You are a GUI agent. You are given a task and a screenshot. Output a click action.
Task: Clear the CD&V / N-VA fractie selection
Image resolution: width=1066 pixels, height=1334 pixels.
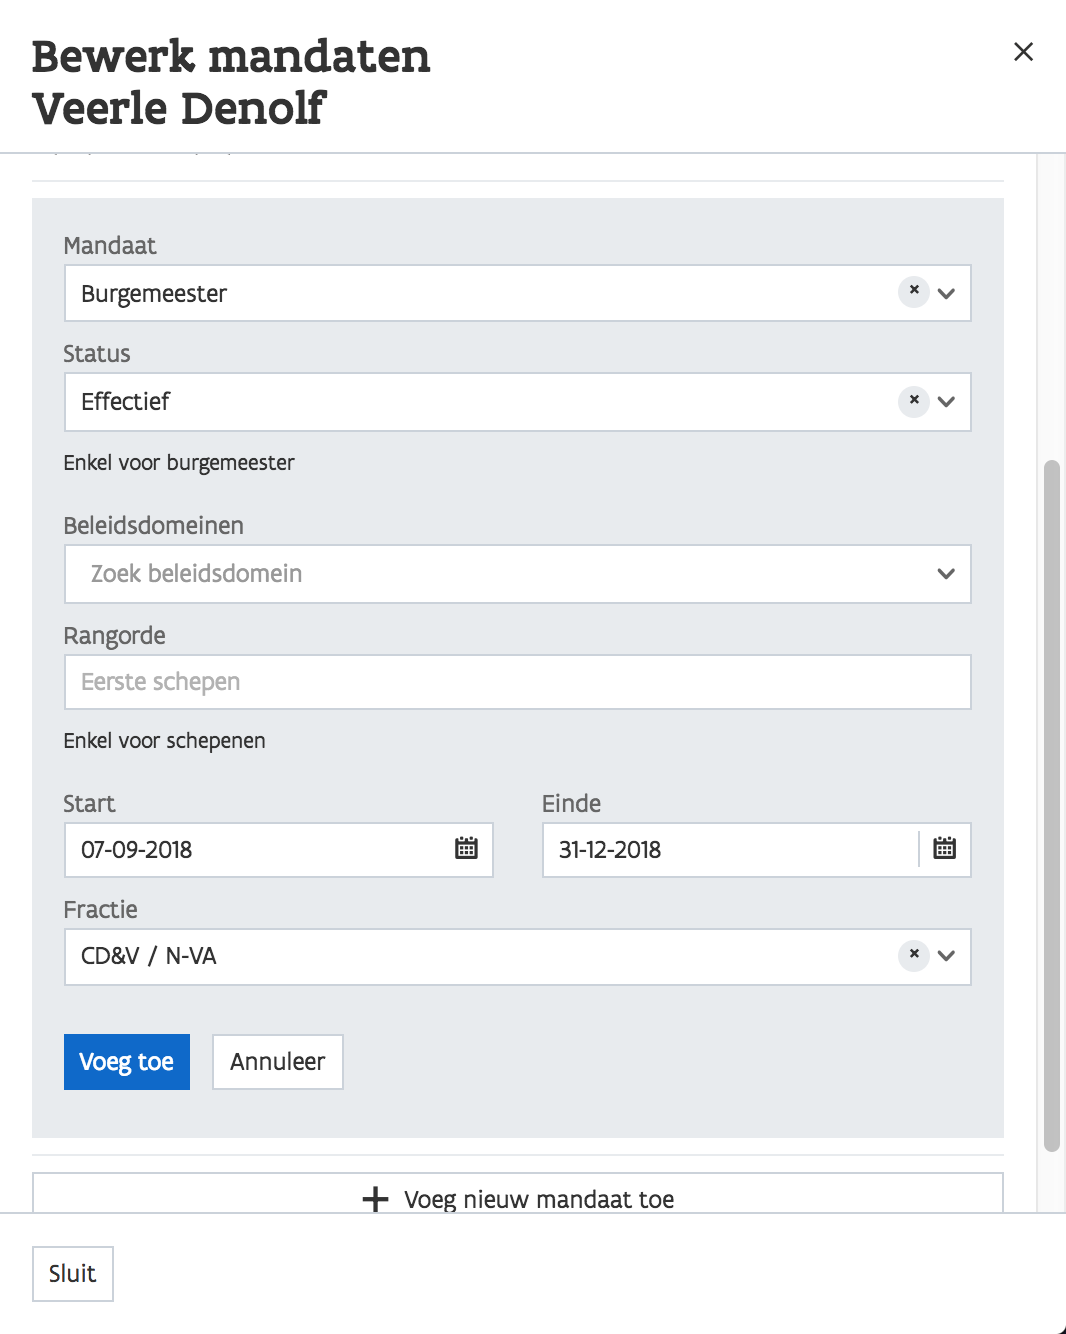(x=914, y=955)
